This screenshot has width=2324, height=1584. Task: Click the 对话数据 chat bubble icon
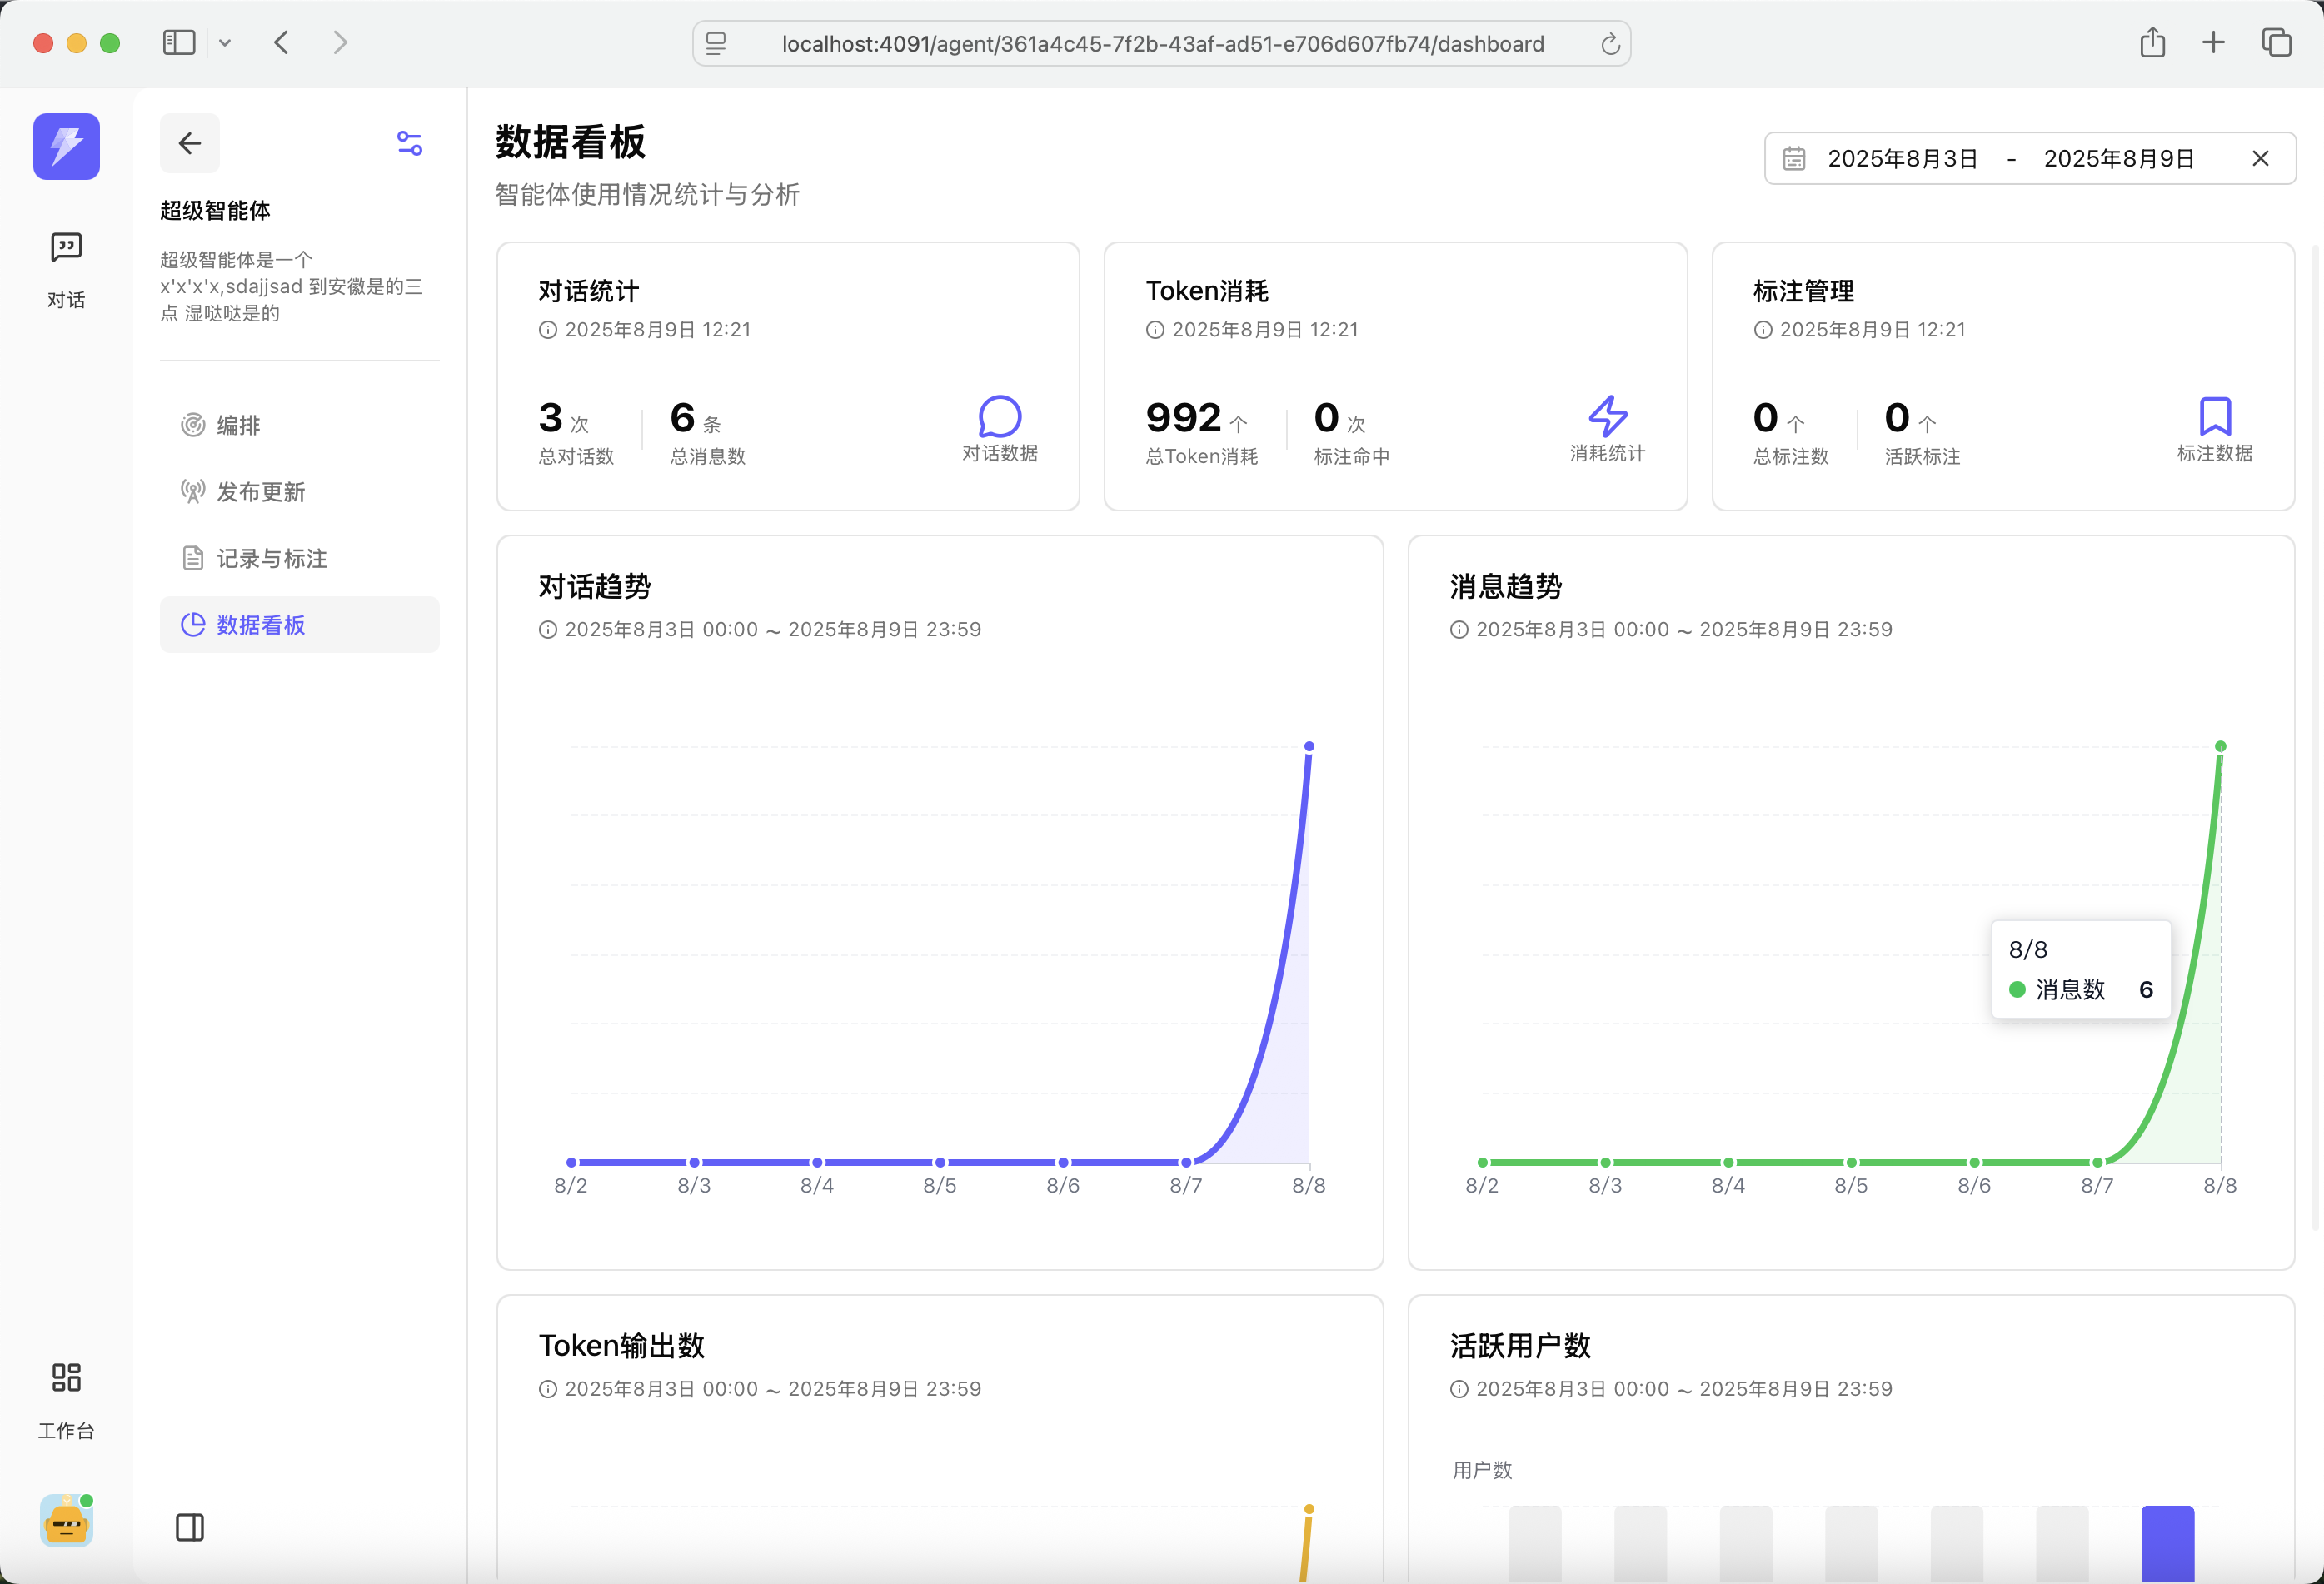999,417
